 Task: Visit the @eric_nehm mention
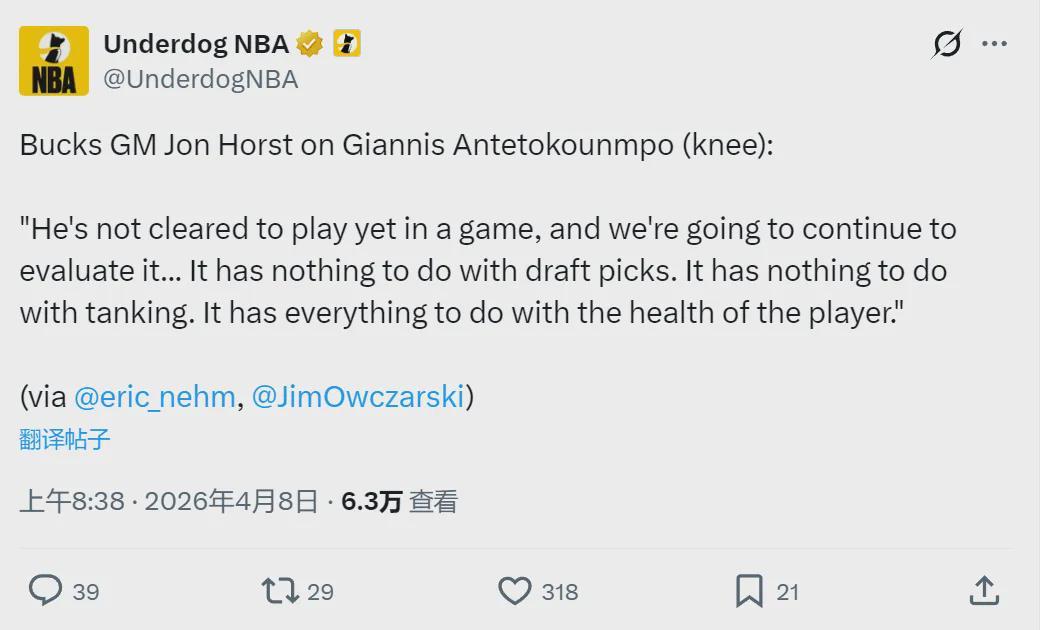click(155, 397)
